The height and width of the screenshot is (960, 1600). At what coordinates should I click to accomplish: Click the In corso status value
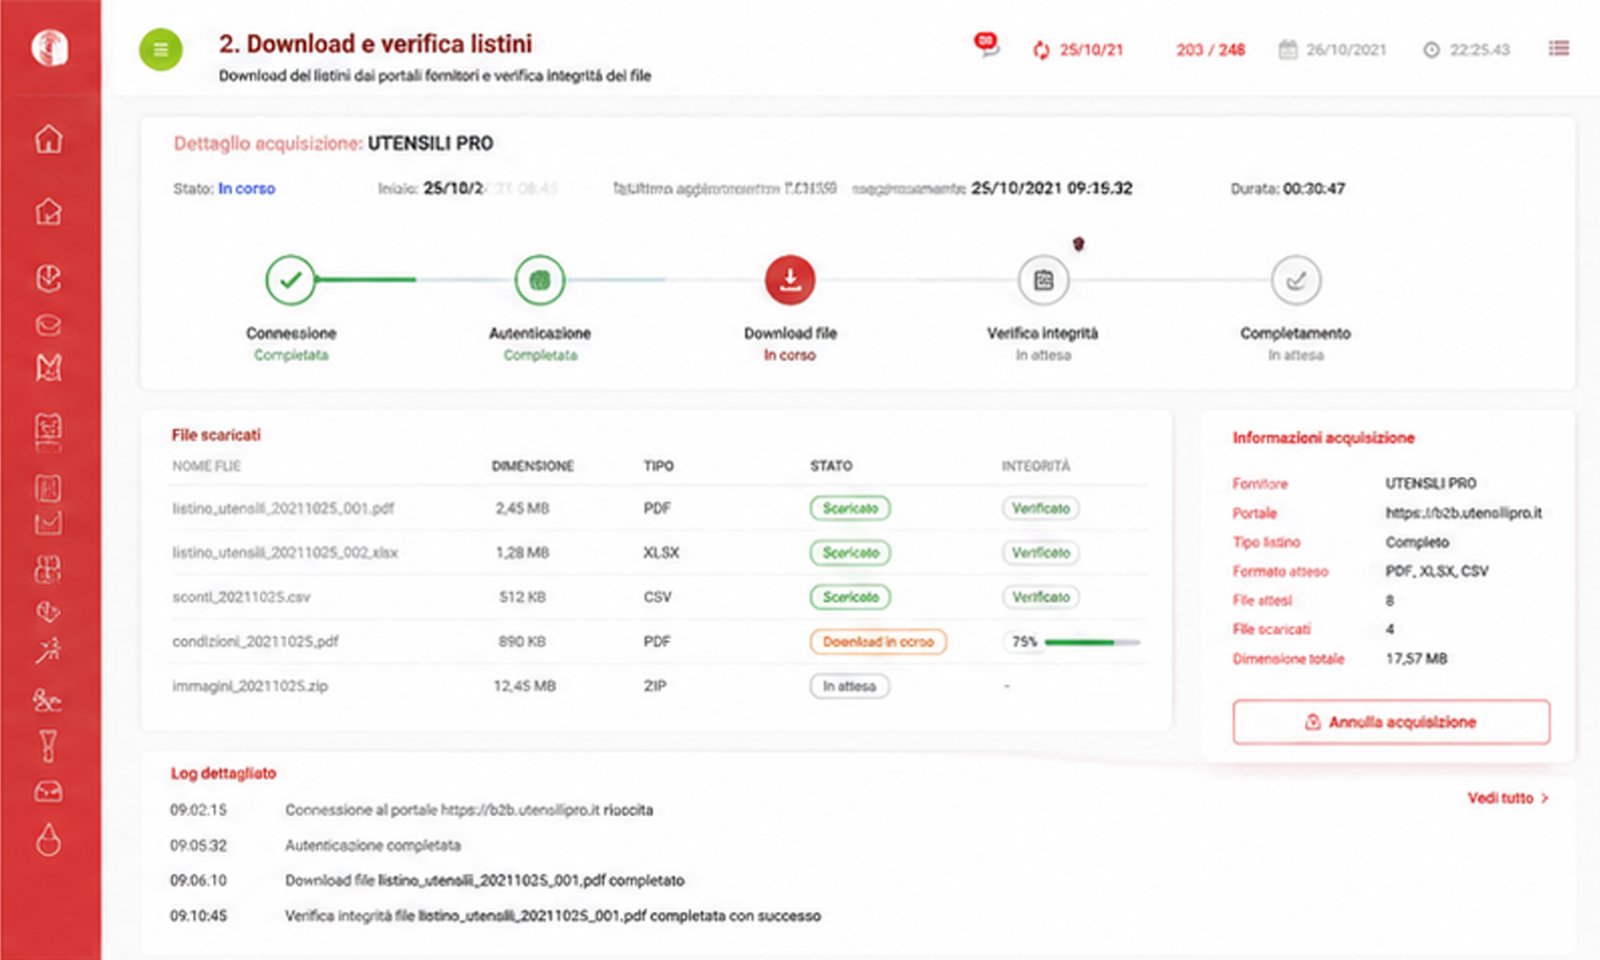(246, 188)
